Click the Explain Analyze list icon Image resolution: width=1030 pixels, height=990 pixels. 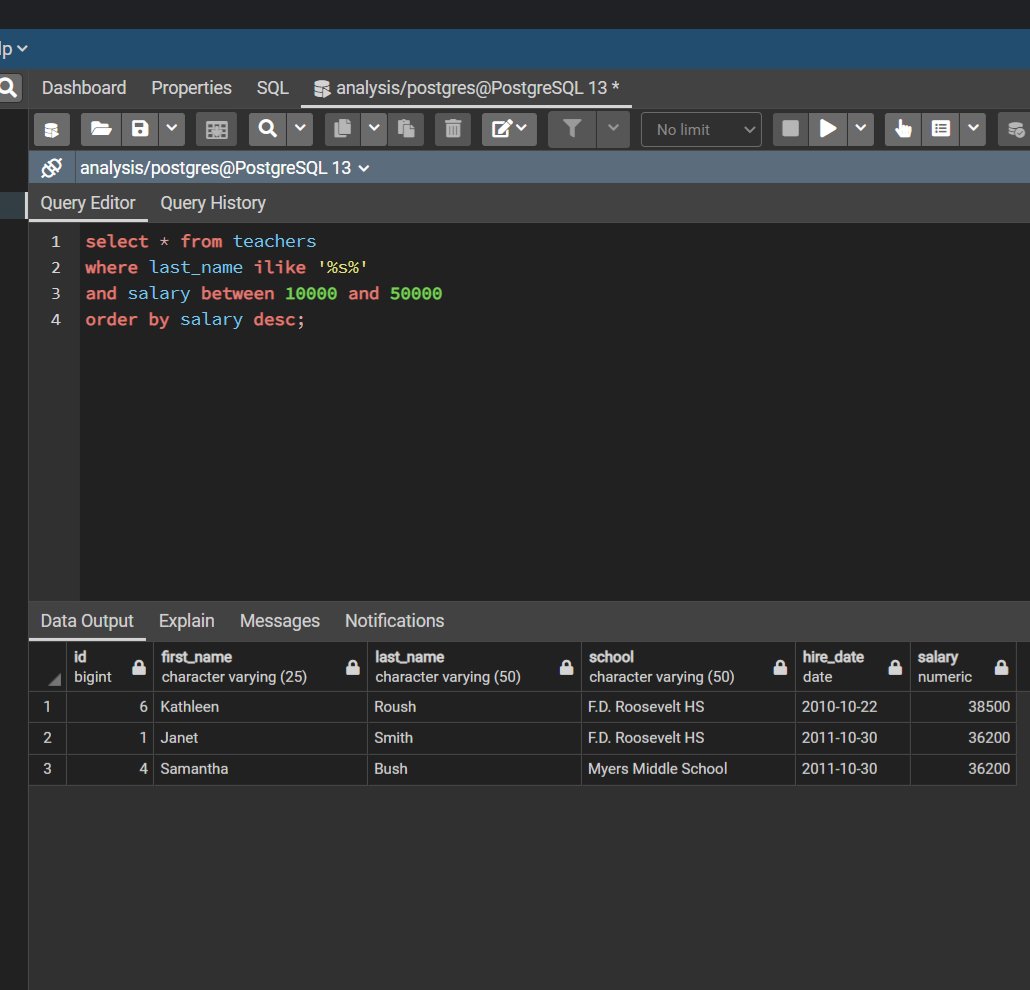point(941,129)
